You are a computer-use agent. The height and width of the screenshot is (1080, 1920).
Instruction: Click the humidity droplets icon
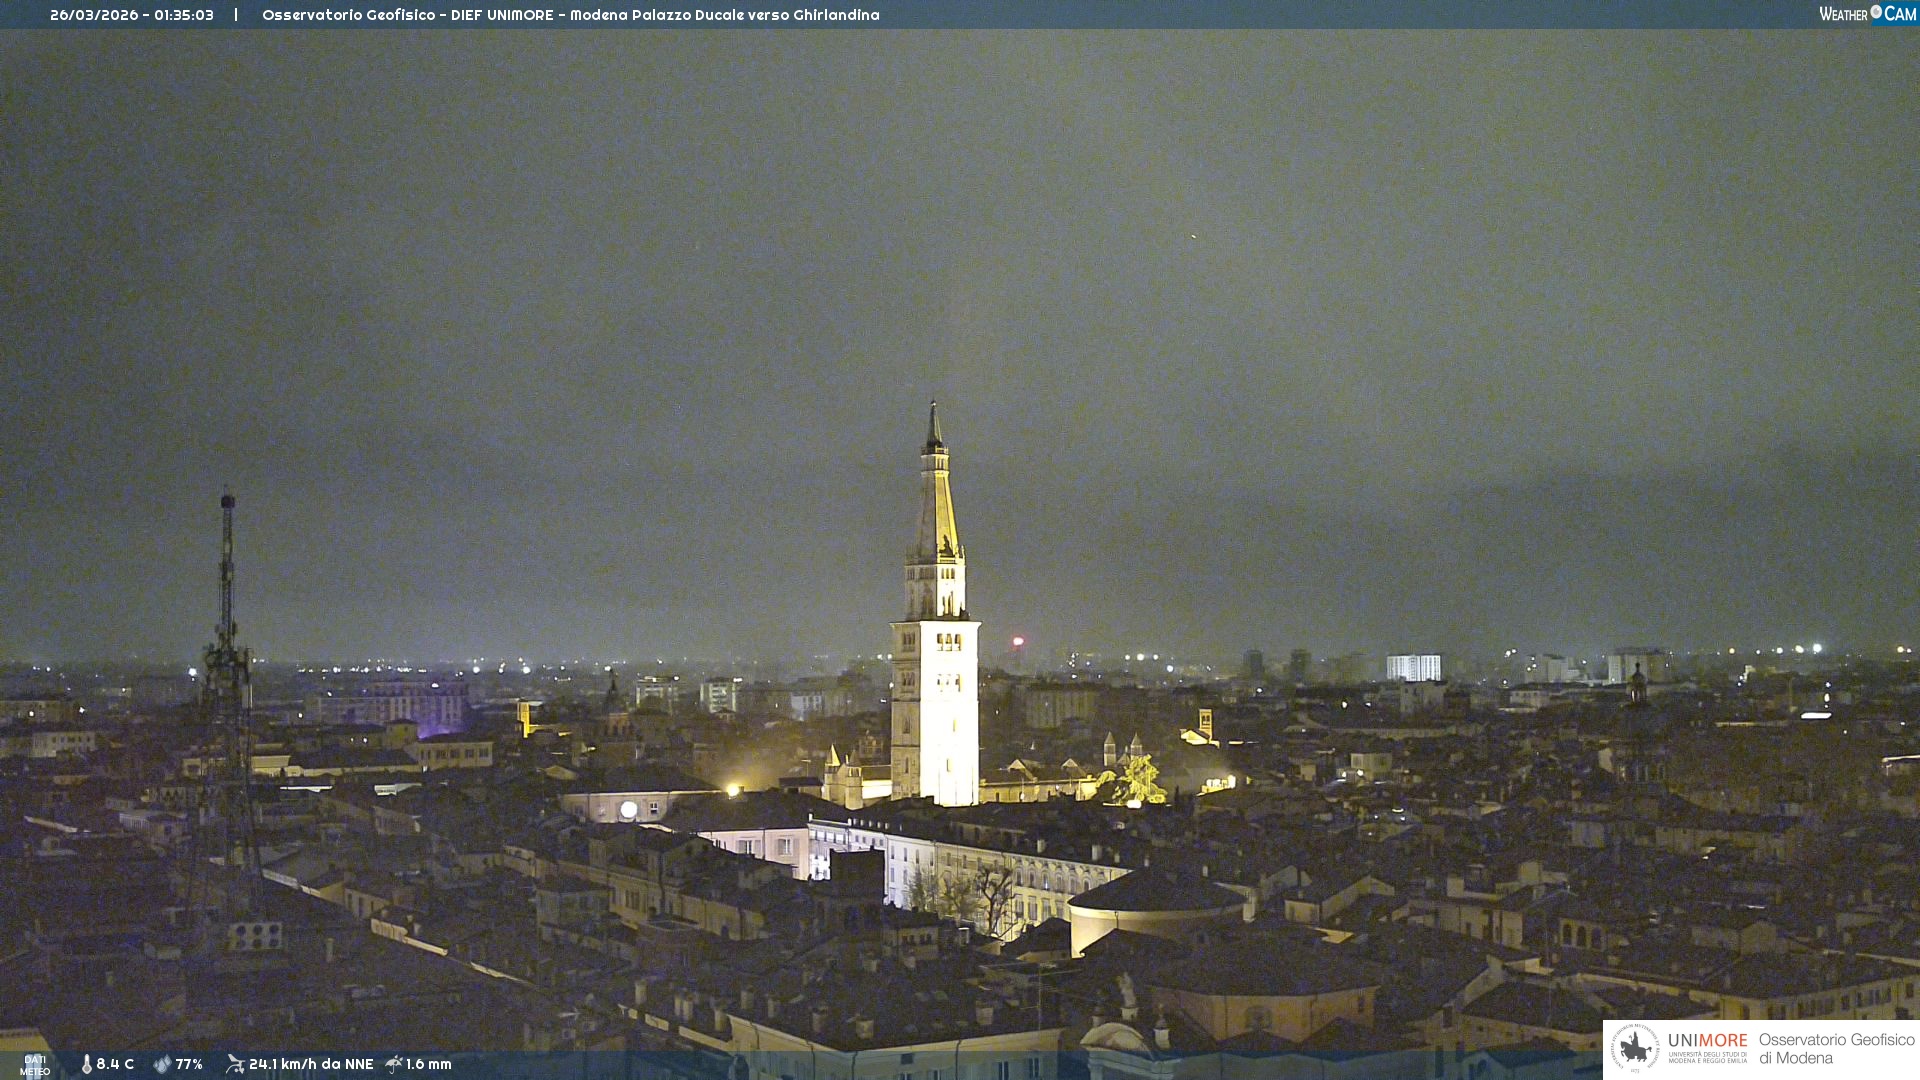click(162, 1065)
